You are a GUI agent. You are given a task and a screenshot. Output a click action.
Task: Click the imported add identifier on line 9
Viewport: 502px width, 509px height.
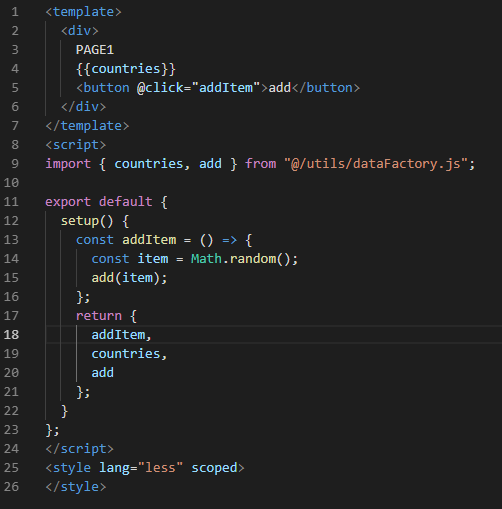(210, 164)
